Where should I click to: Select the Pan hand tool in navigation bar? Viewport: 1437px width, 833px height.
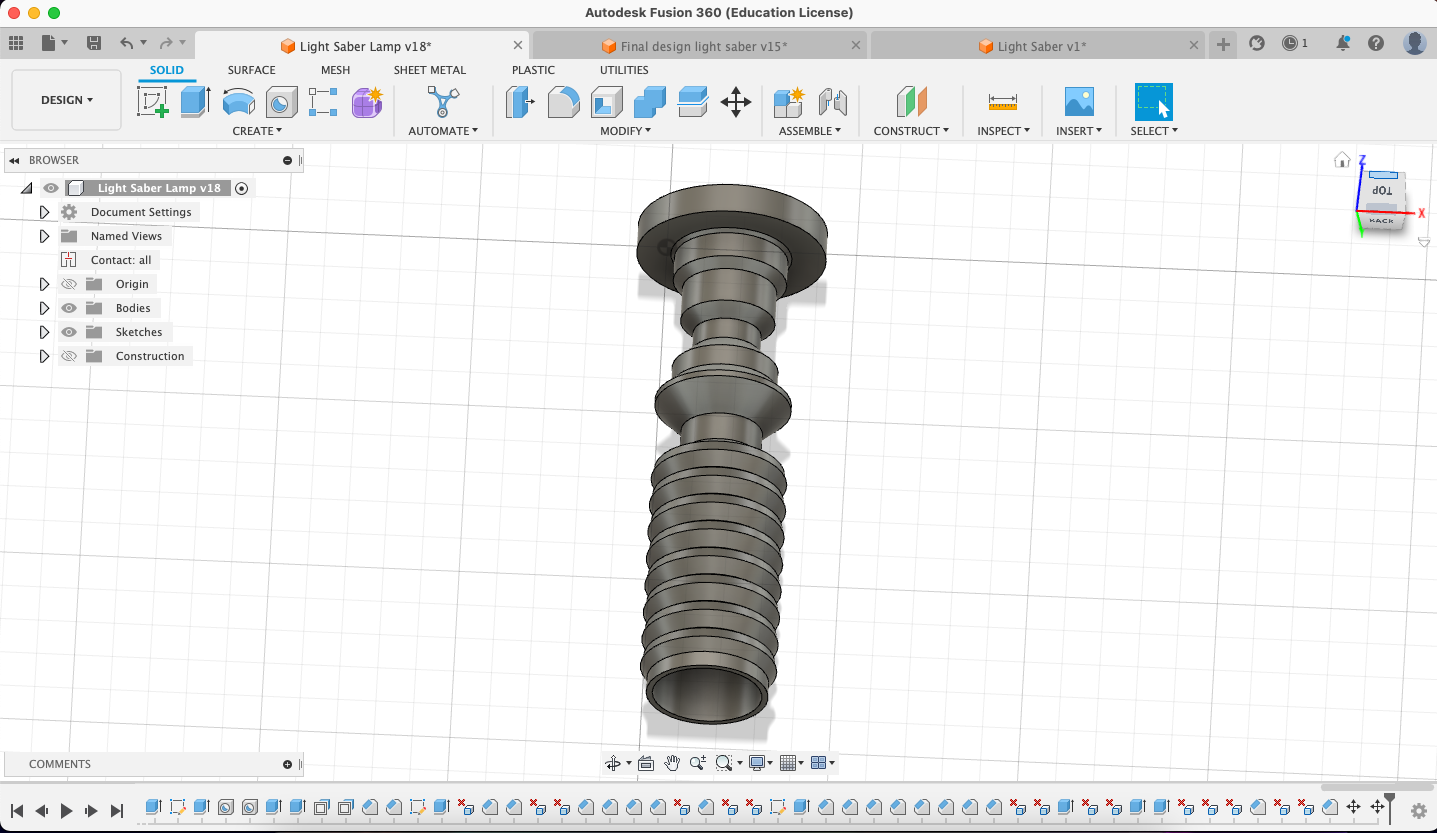click(x=672, y=763)
